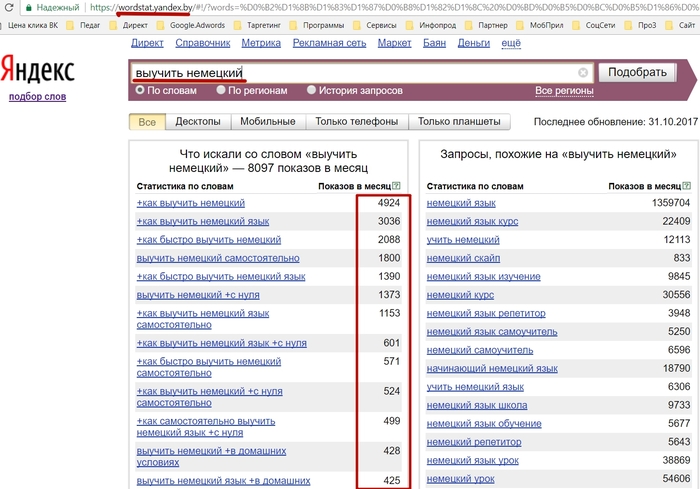Open the Баян navigation link

434,43
